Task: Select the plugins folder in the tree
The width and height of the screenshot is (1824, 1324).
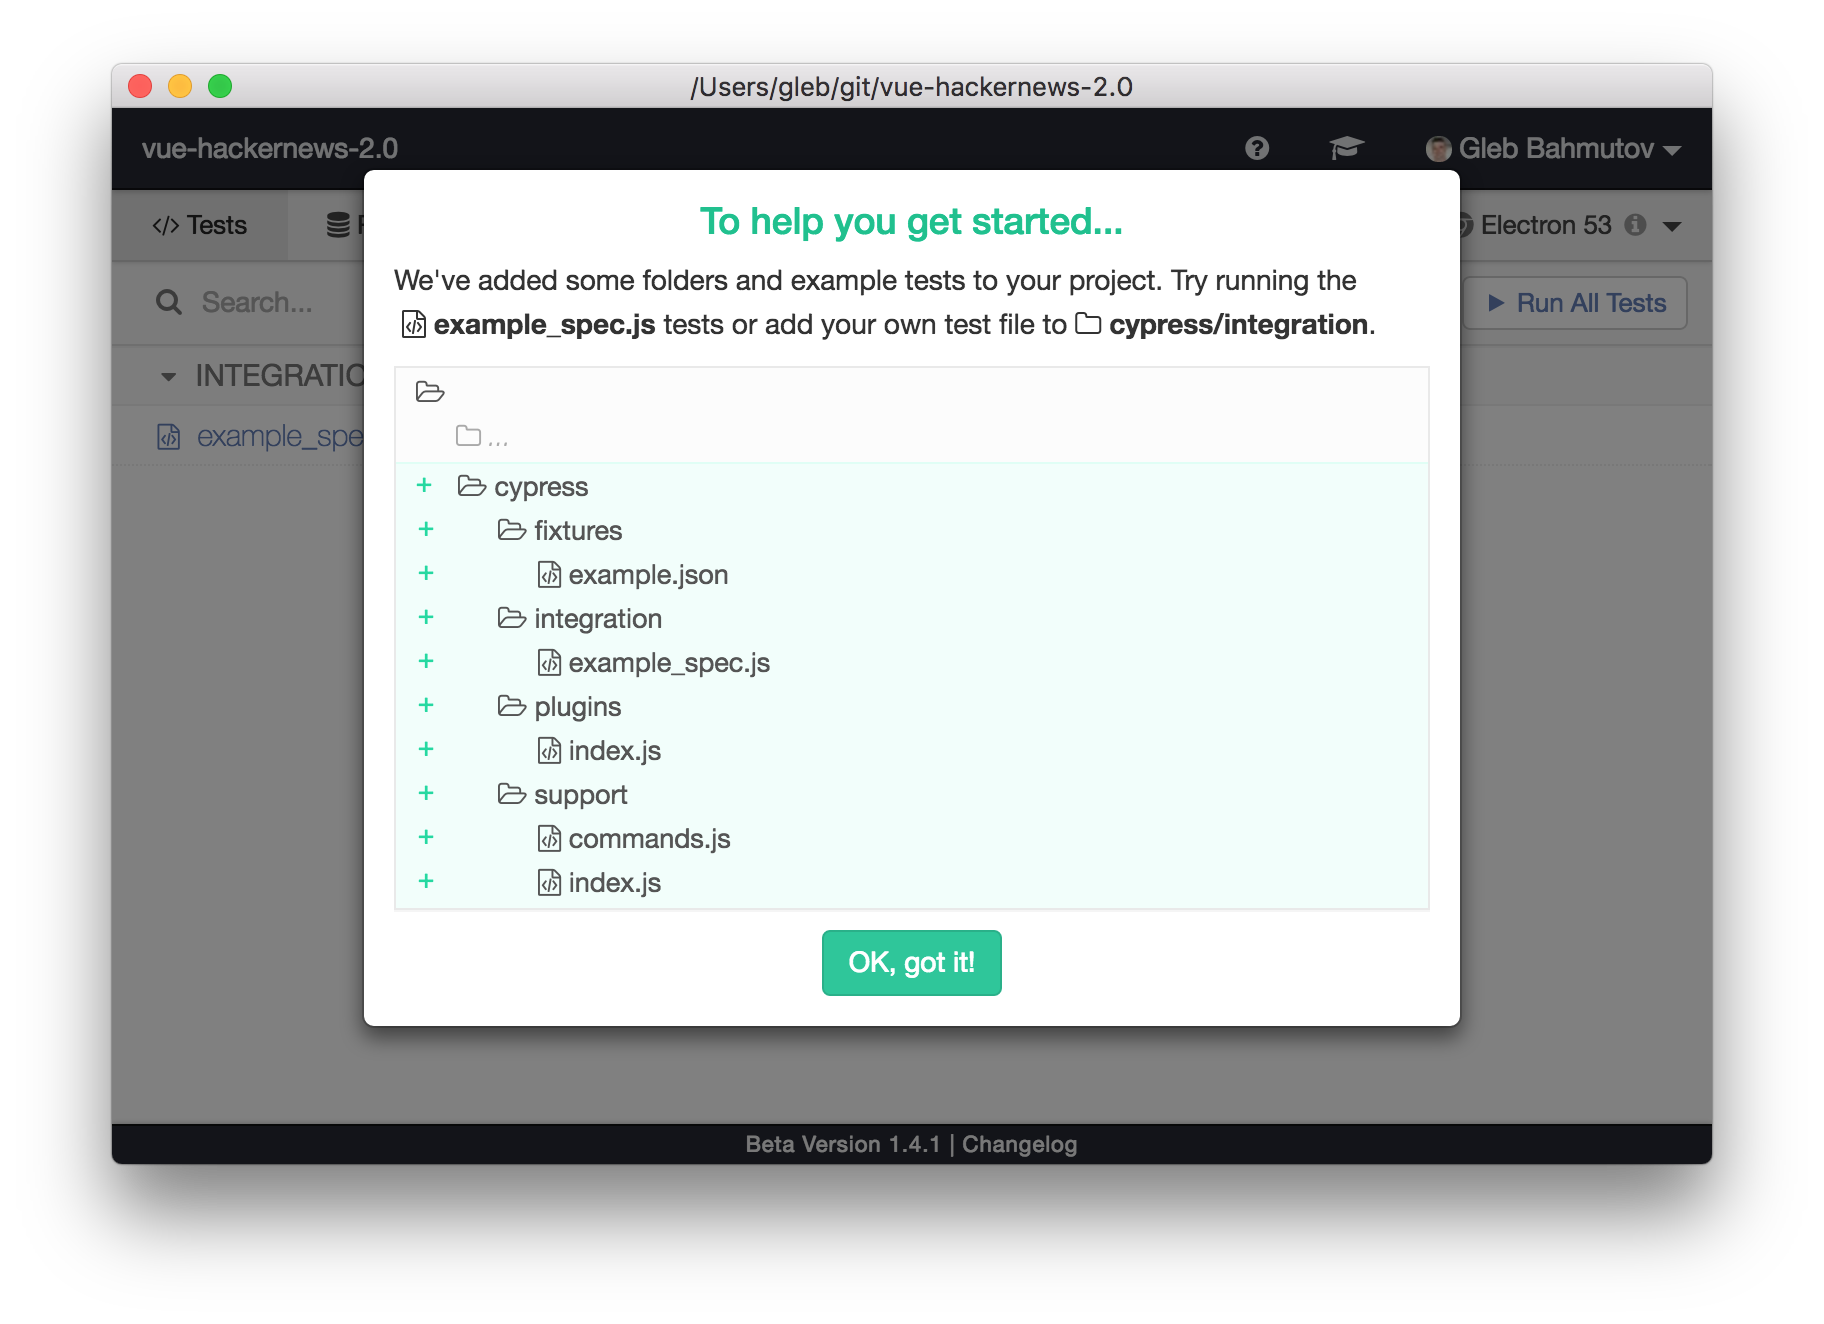Action: pos(578,706)
